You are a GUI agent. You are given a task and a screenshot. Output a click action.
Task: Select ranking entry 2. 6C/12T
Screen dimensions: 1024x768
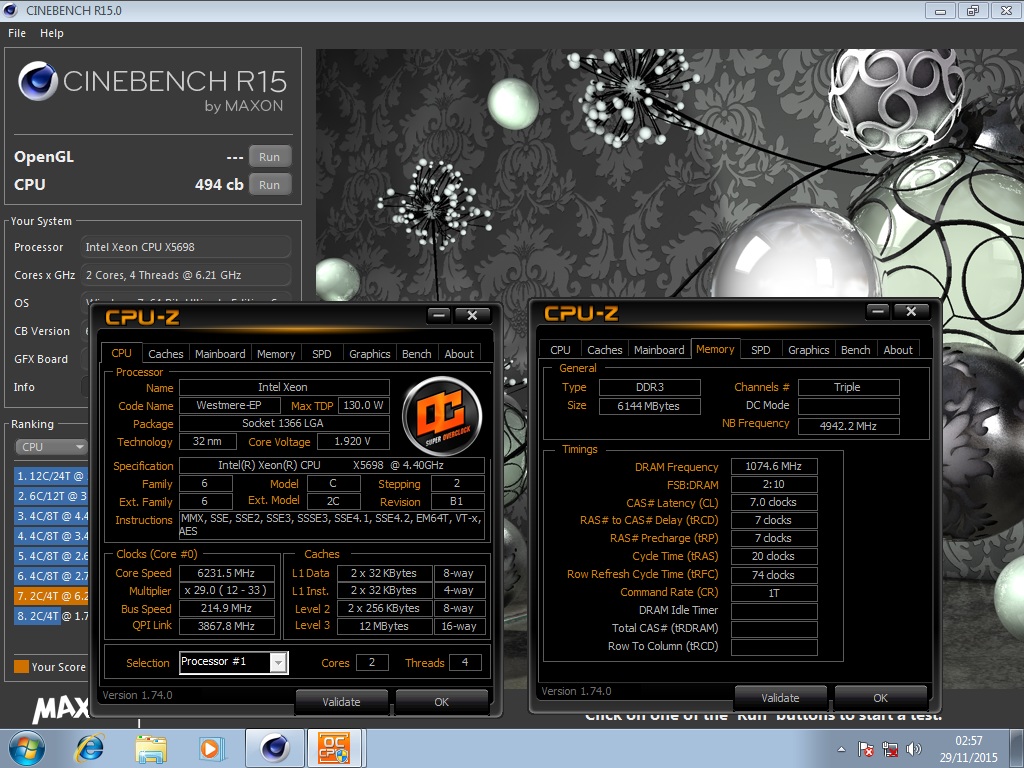pos(51,496)
